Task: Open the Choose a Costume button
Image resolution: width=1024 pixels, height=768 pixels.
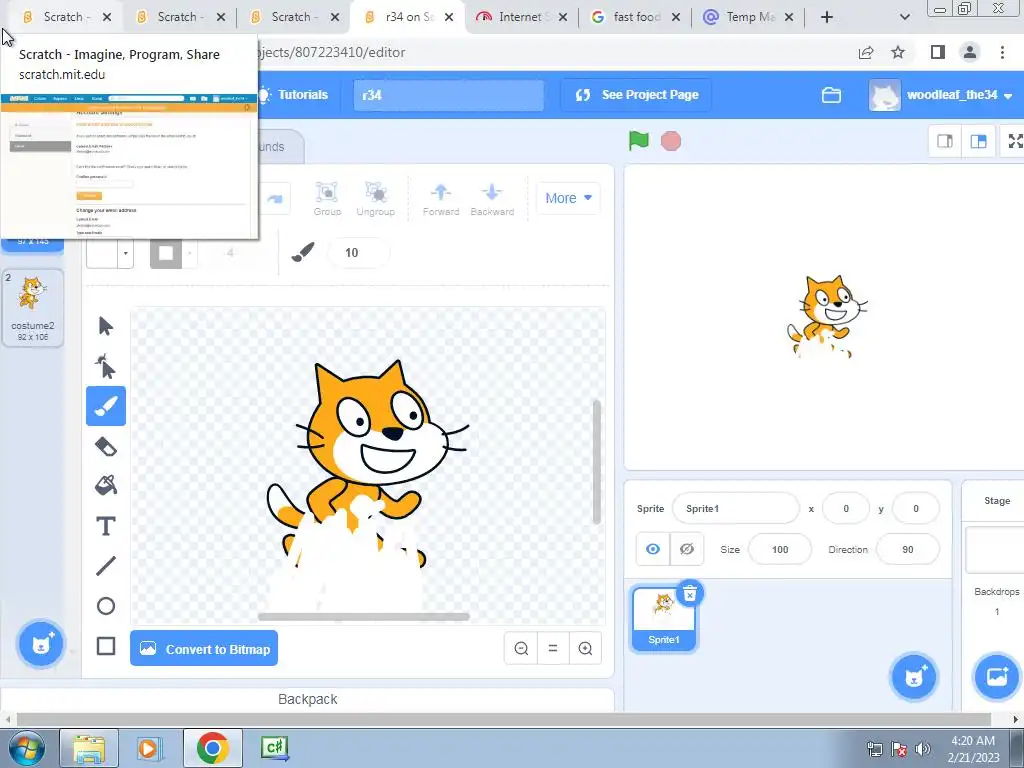Action: tap(40, 645)
